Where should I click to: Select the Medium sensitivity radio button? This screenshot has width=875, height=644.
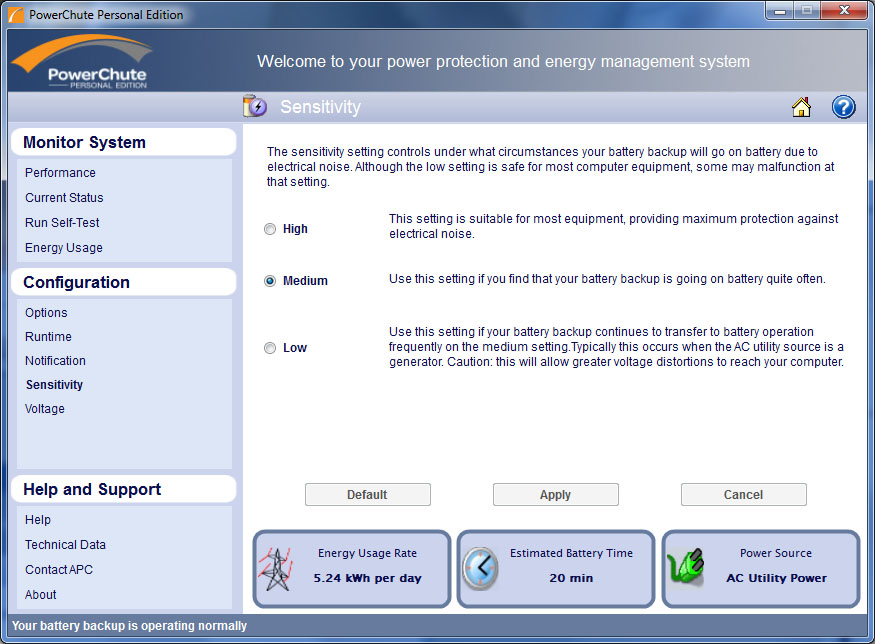click(270, 281)
